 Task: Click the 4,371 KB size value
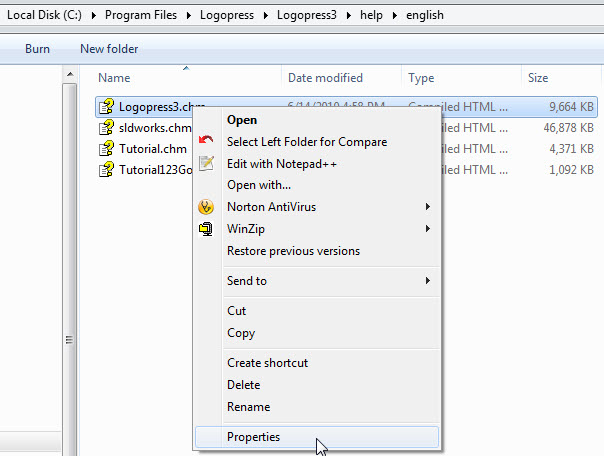[571, 149]
